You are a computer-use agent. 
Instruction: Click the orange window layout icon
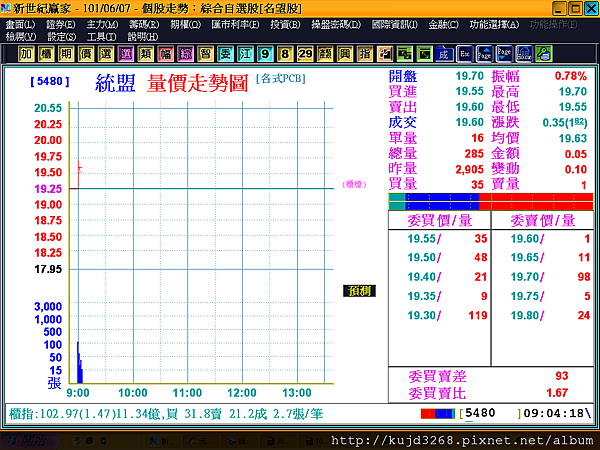[x=385, y=54]
